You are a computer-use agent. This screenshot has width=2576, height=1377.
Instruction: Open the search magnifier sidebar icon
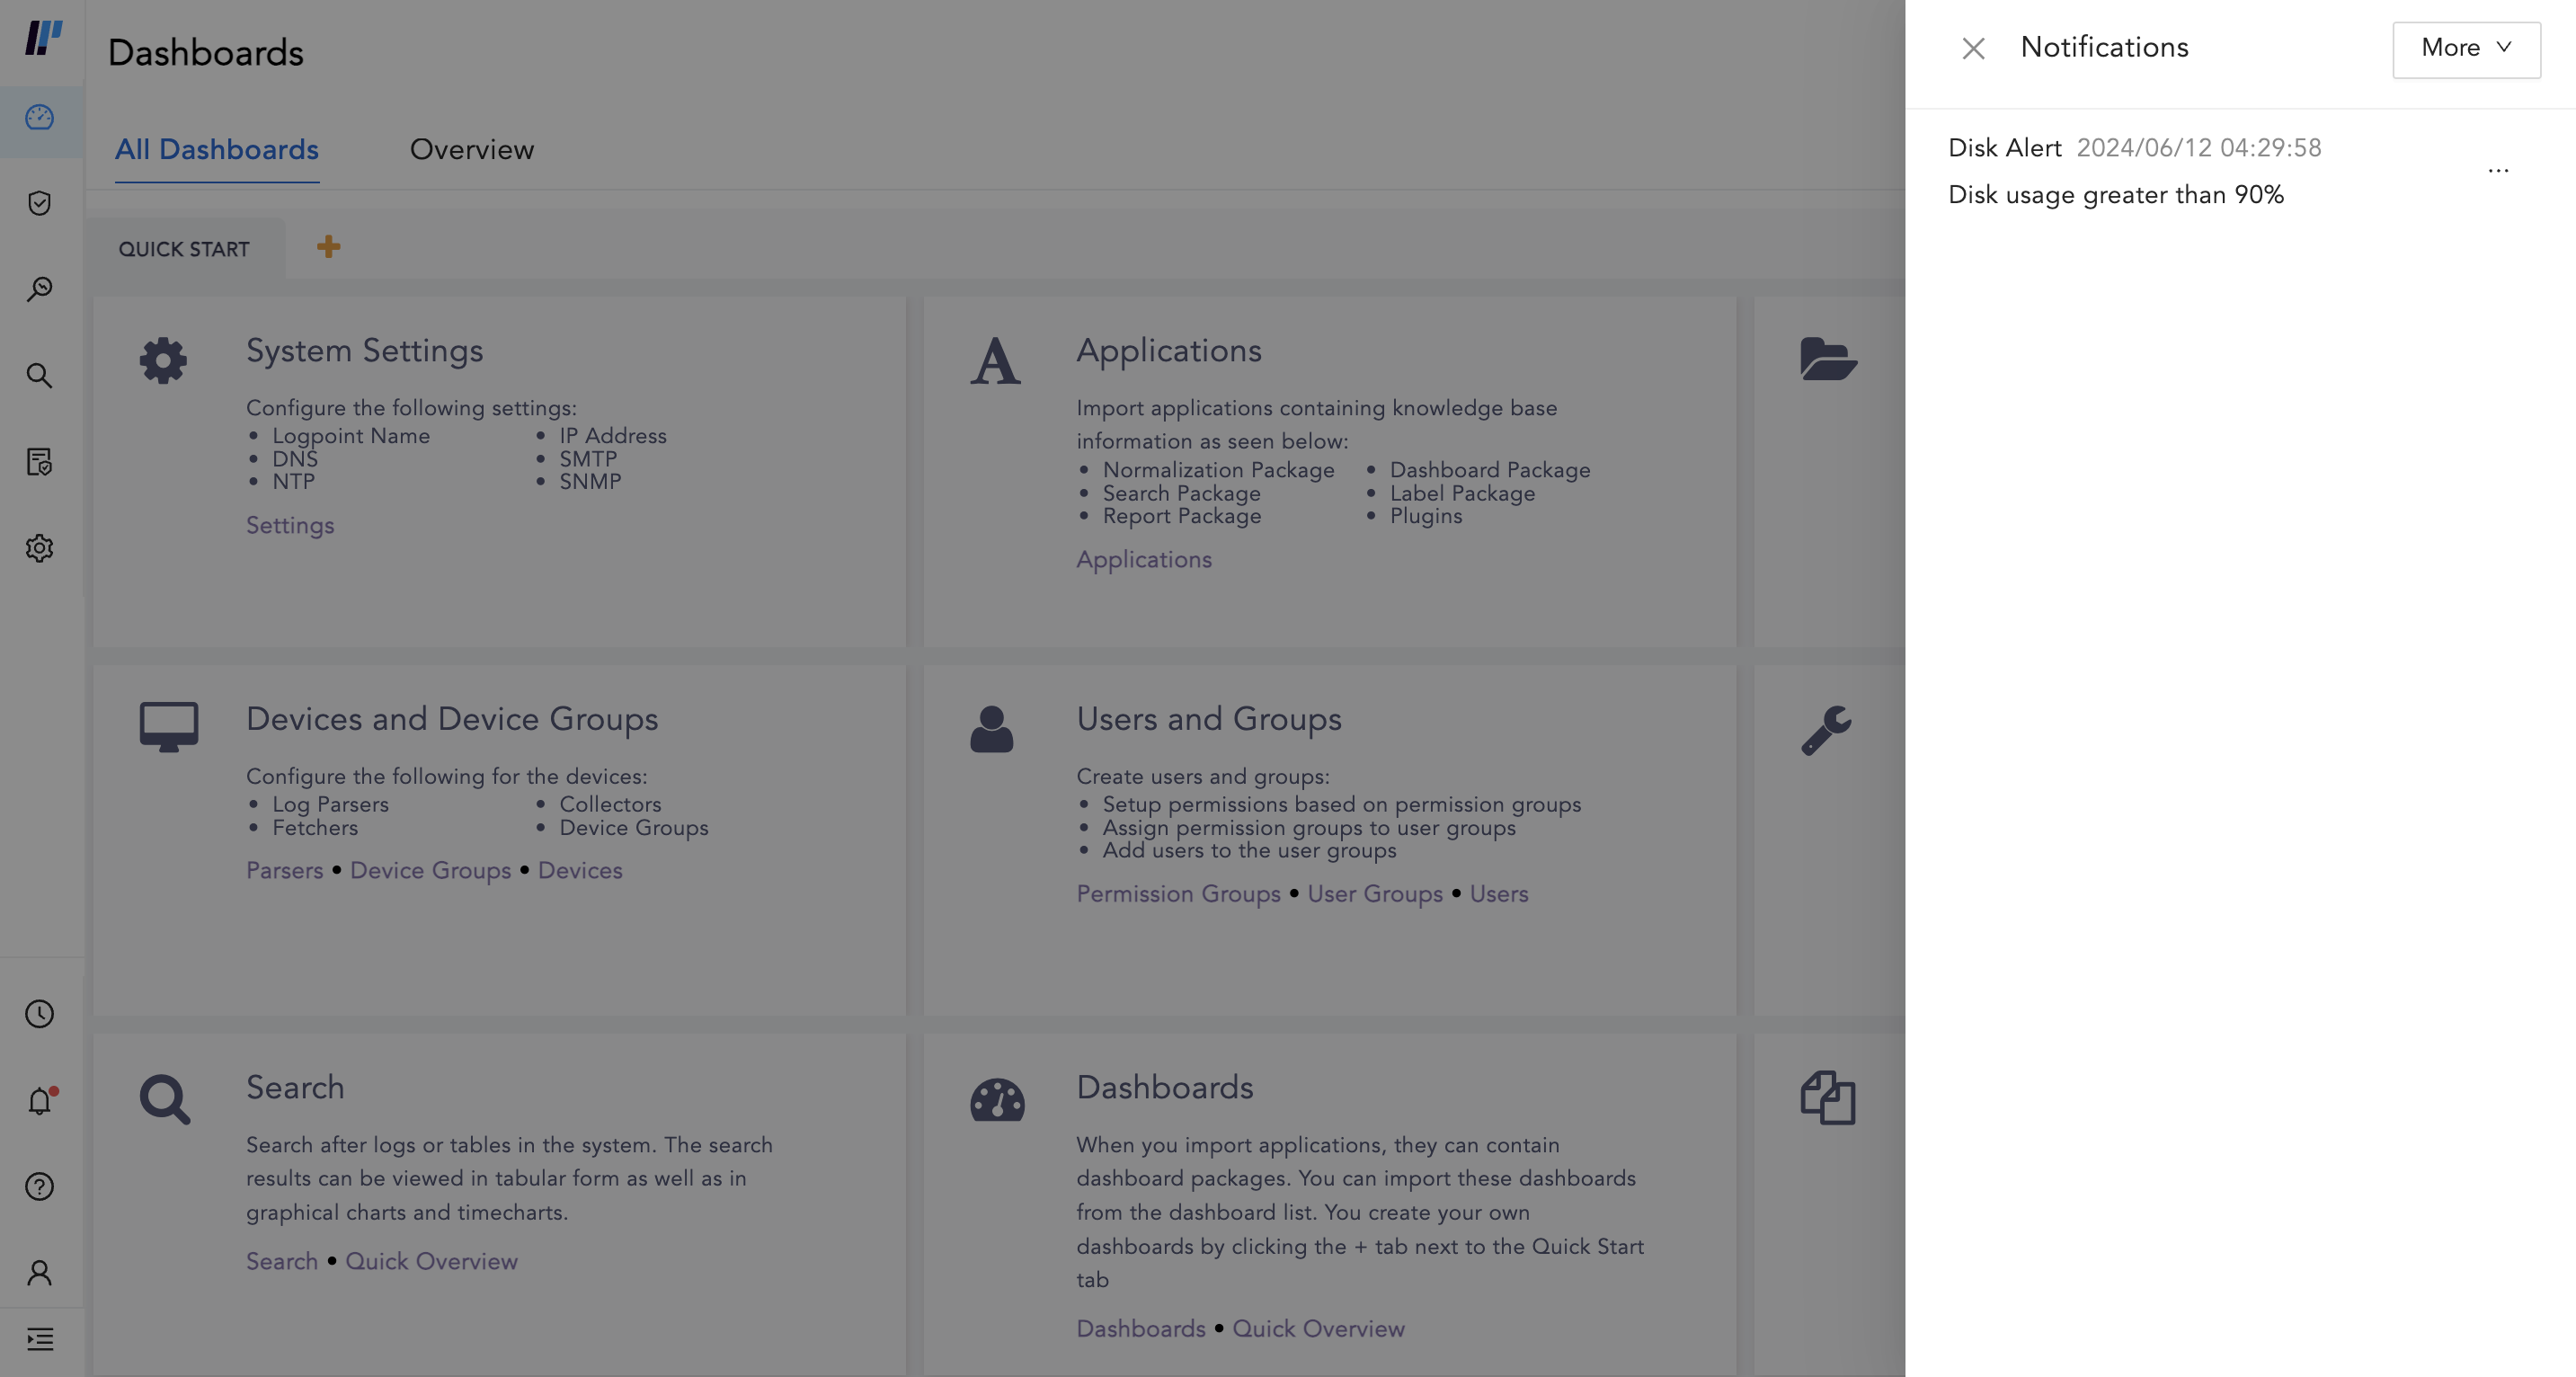click(x=40, y=376)
